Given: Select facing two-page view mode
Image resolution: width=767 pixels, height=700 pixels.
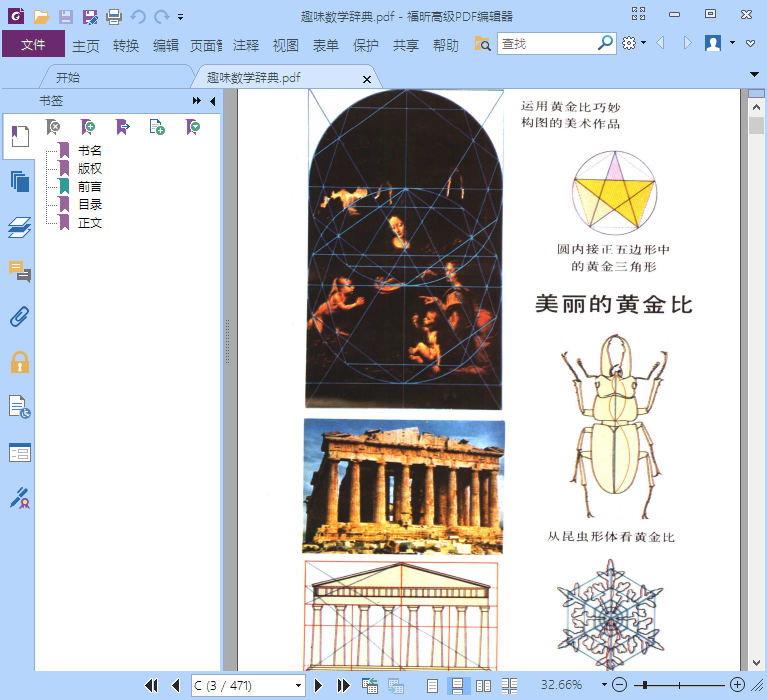Looking at the screenshot, I should click(x=483, y=686).
